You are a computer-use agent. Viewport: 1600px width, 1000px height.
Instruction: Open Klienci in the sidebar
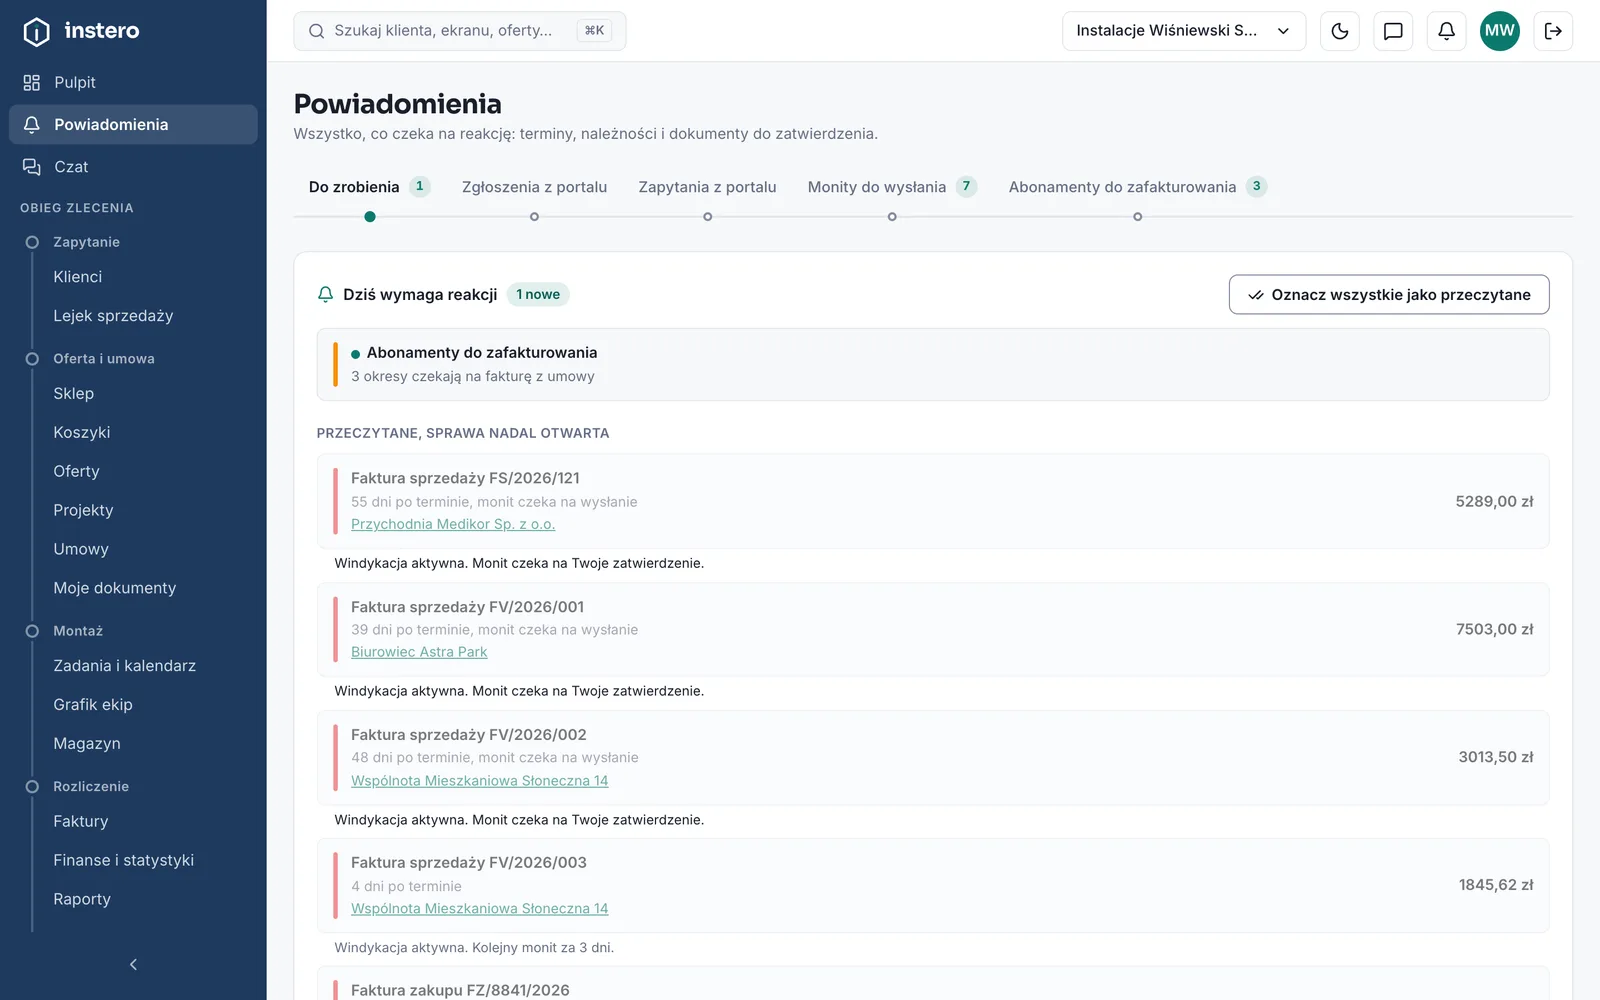(x=78, y=277)
